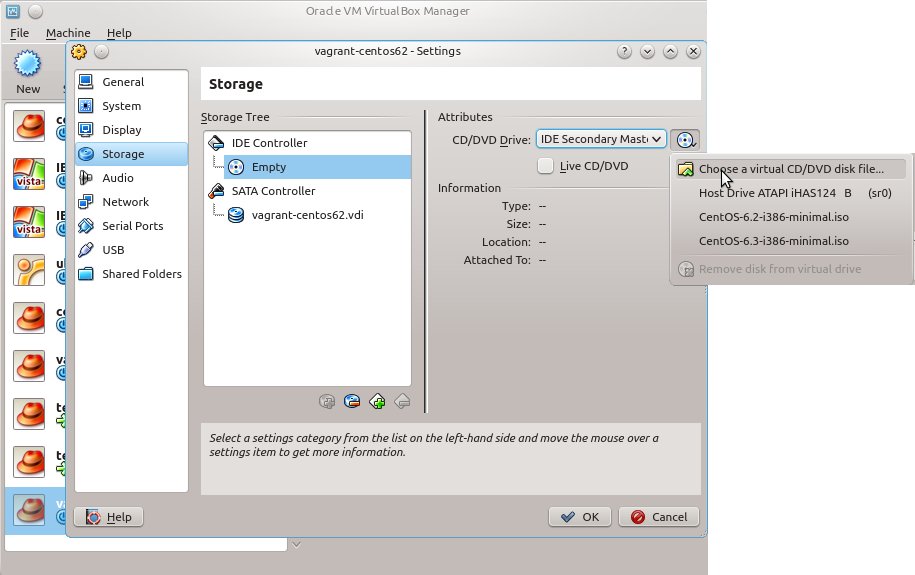
Task: Click the settings dialog help question-mark button
Action: pos(624,51)
